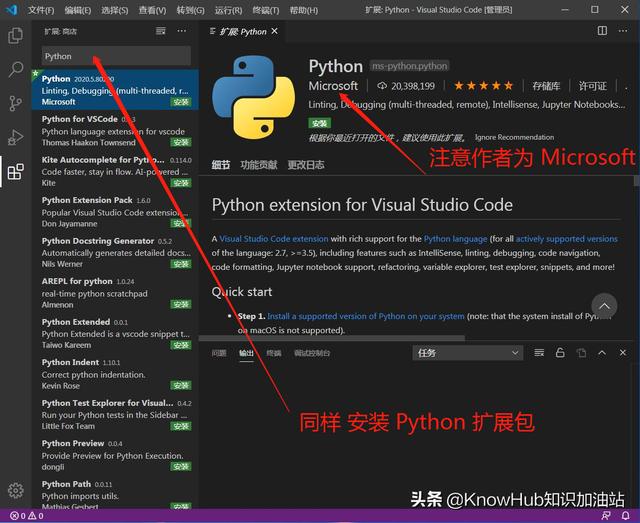Switch to the 更改日志 tab
Screen dimensions: 640x523
306,165
